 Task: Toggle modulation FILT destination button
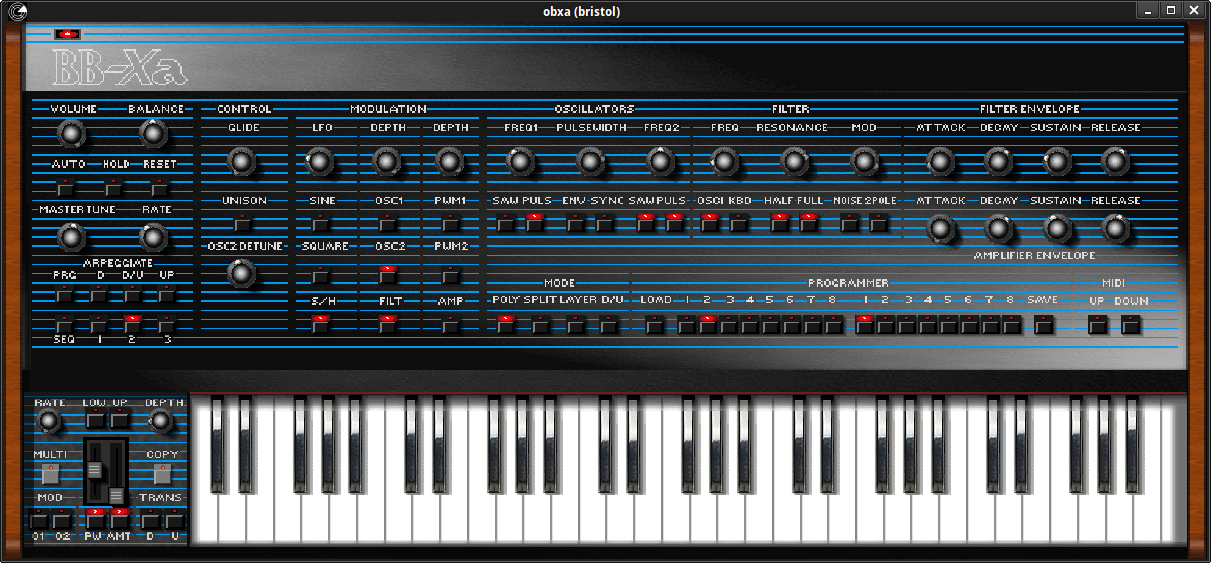tap(388, 323)
